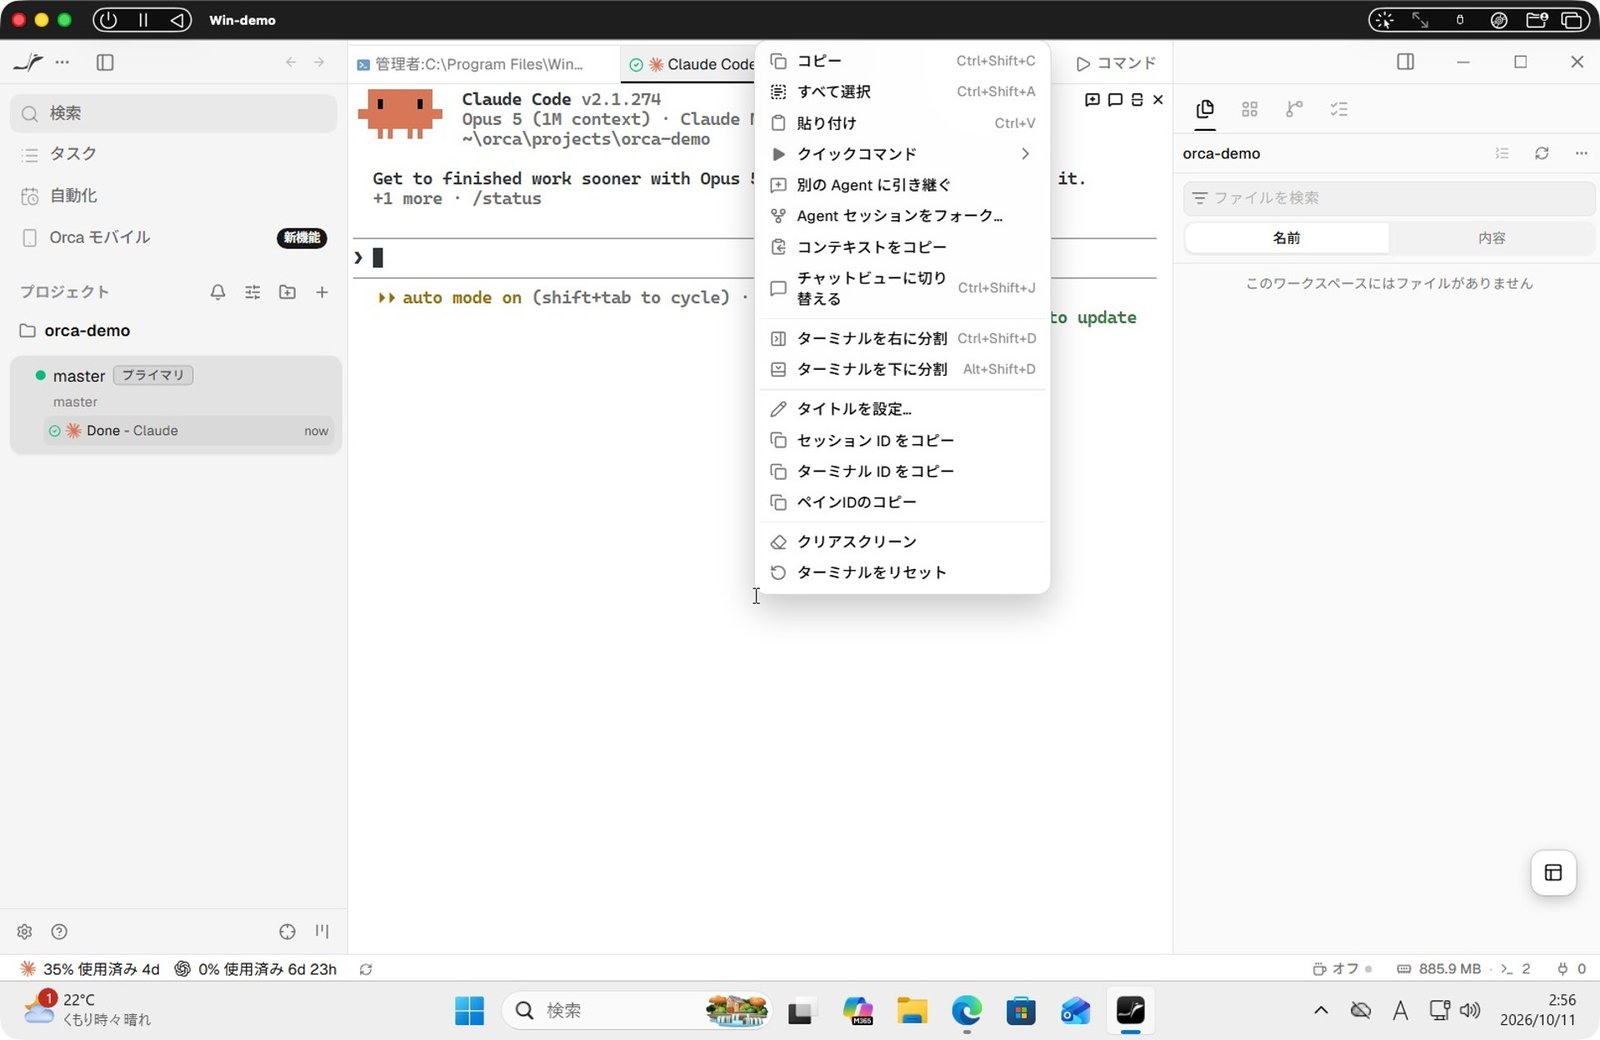Click the floating layout button at bottom right
1600x1040 pixels.
coord(1553,873)
